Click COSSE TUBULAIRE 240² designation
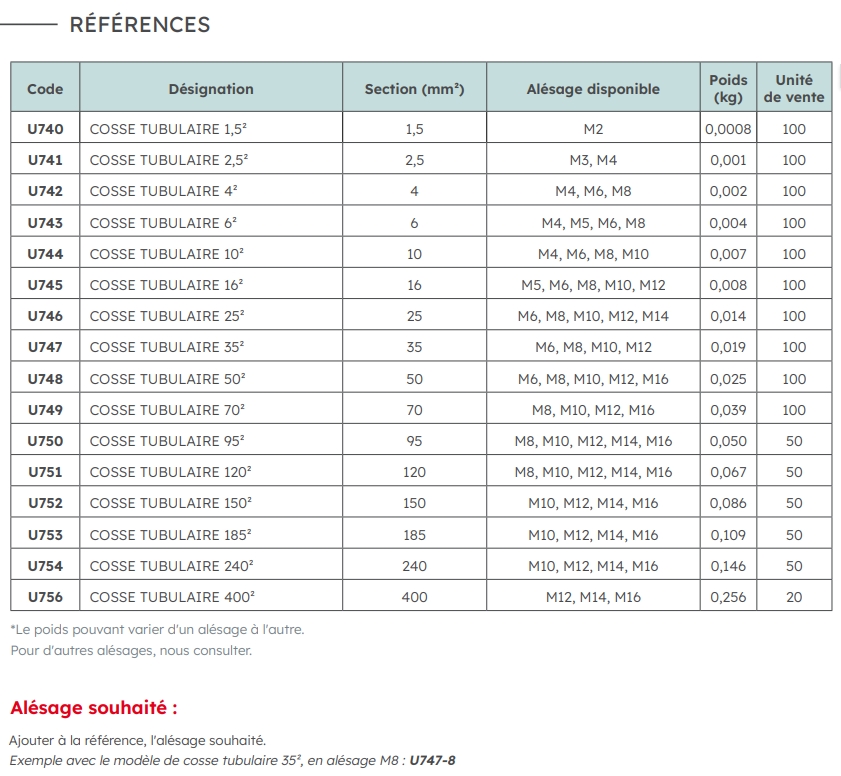841x776 pixels. click(171, 566)
